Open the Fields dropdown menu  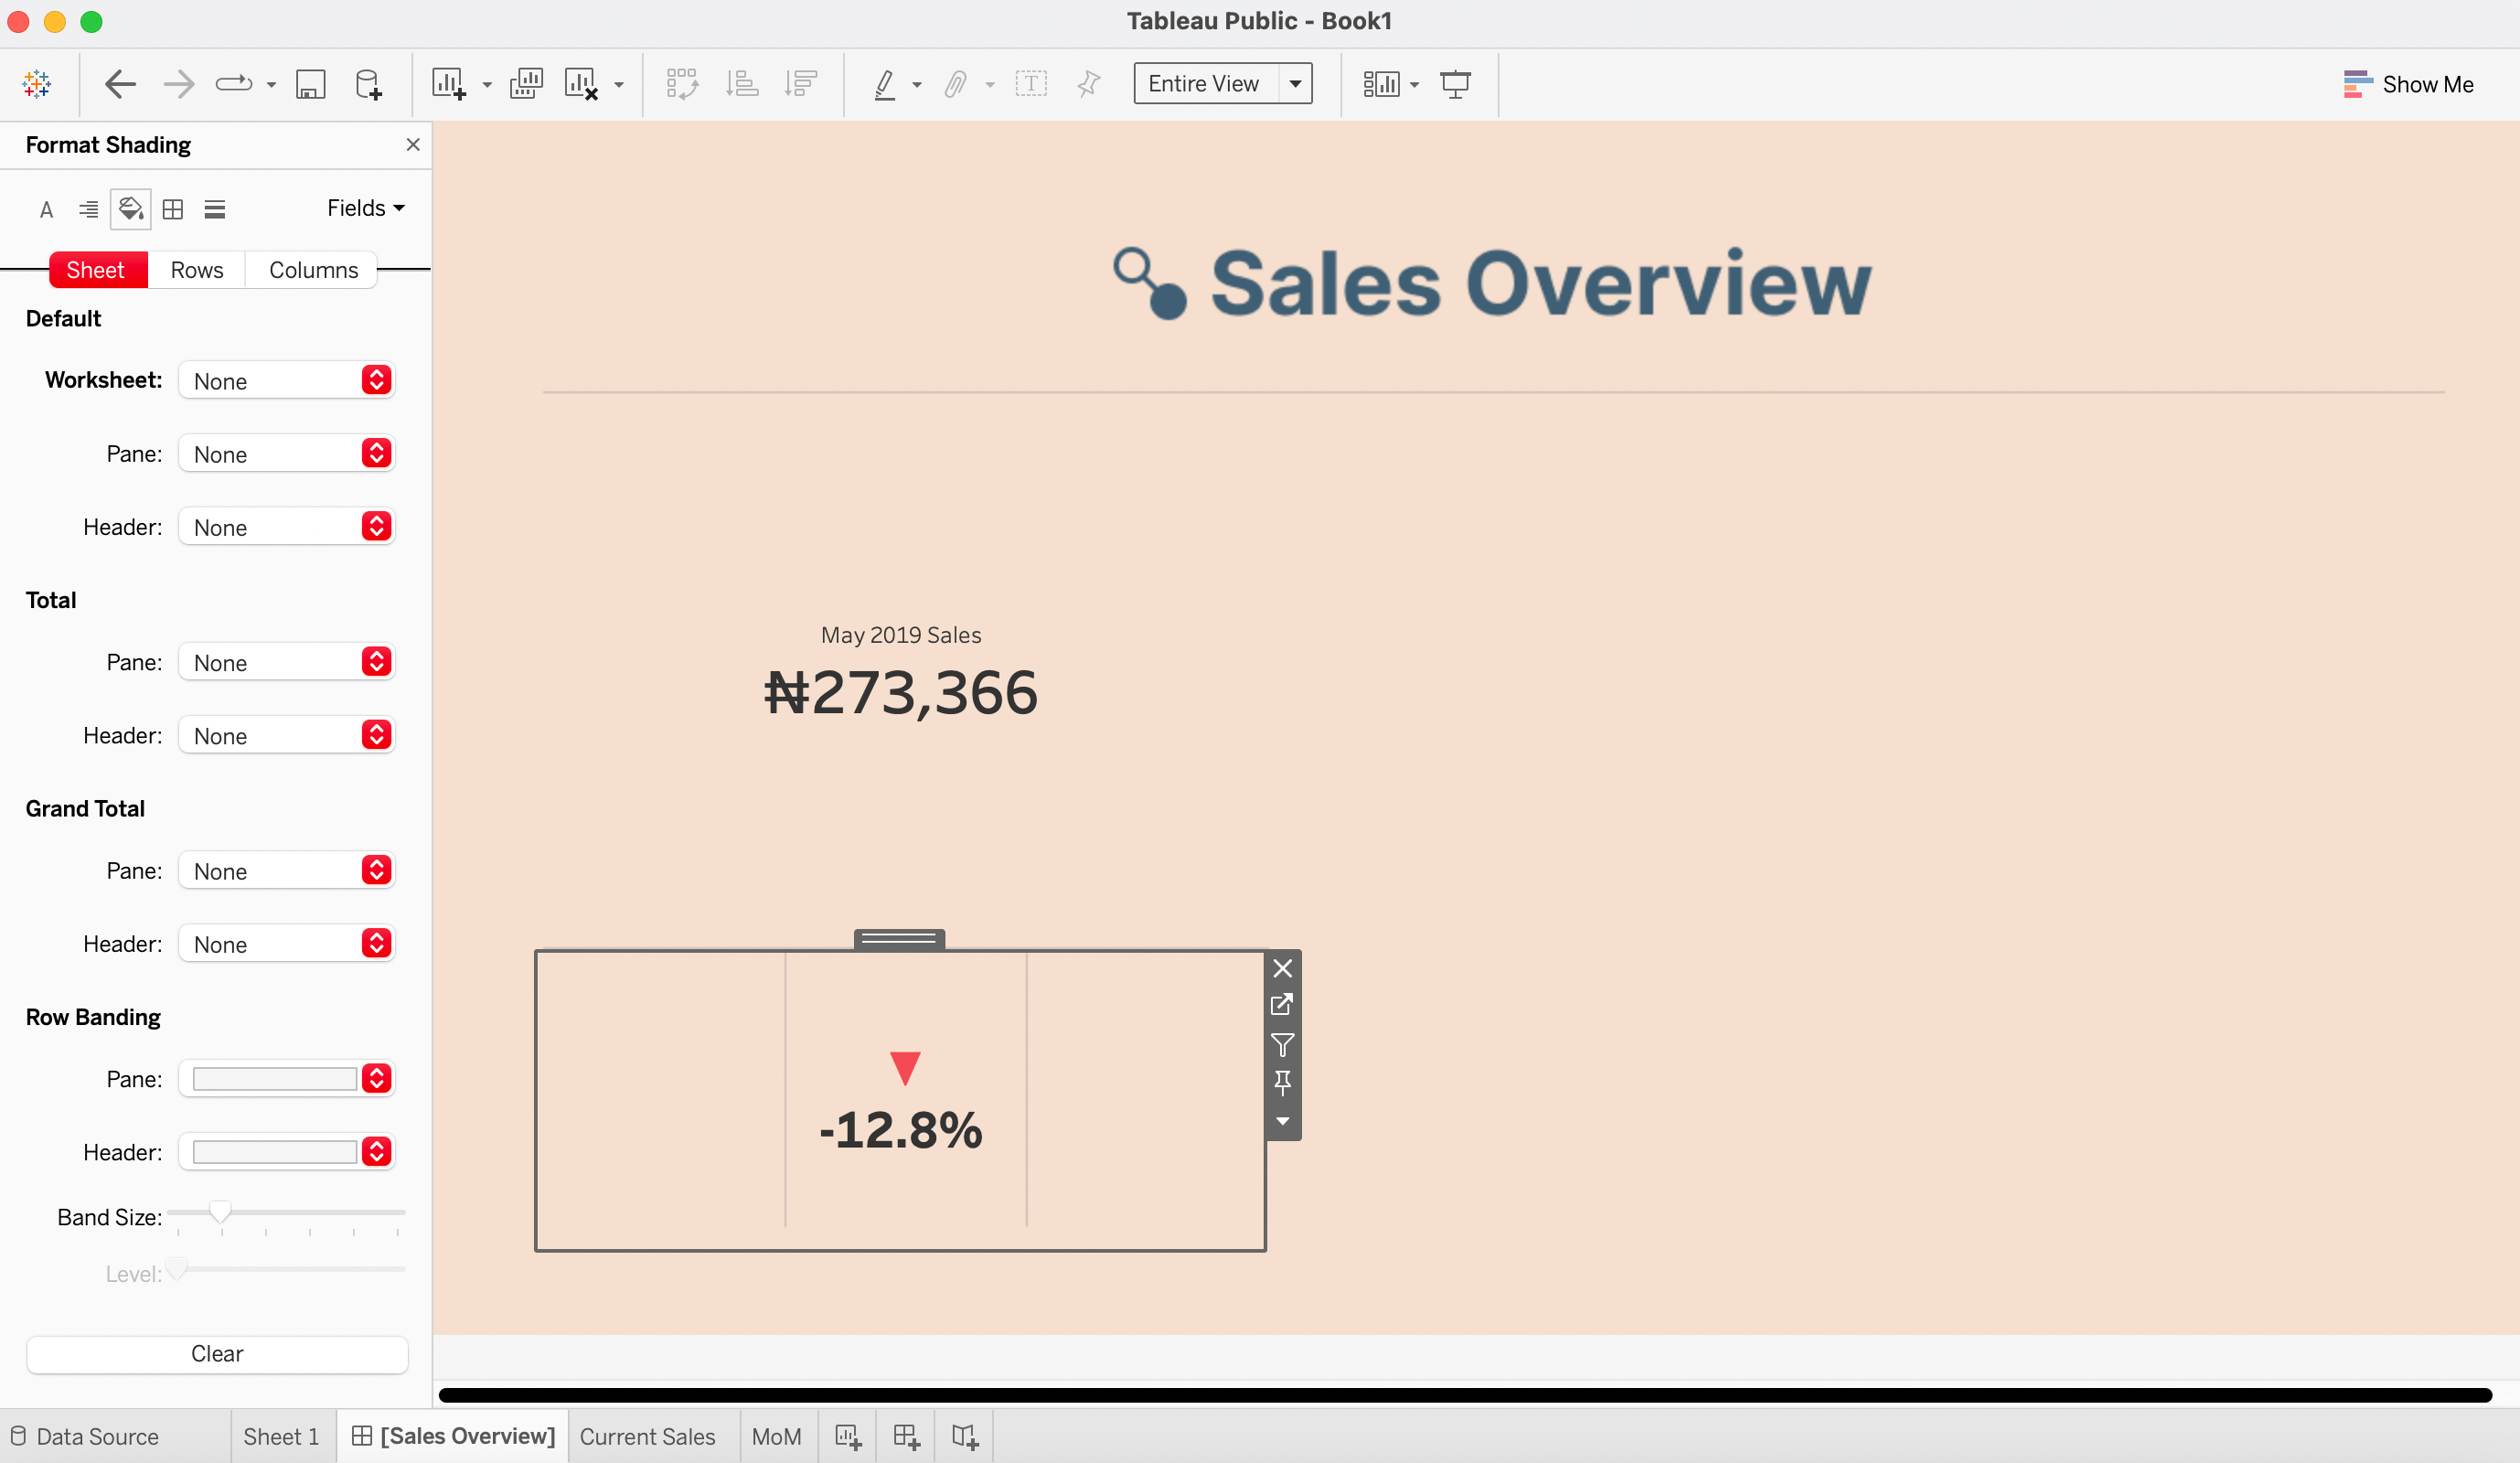365,208
